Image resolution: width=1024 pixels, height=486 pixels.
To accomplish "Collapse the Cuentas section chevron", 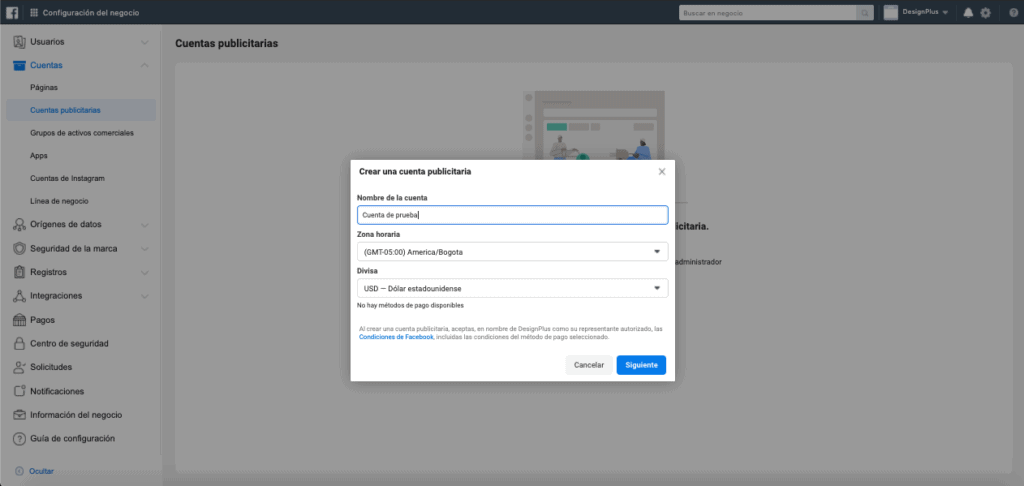I will click(x=144, y=65).
